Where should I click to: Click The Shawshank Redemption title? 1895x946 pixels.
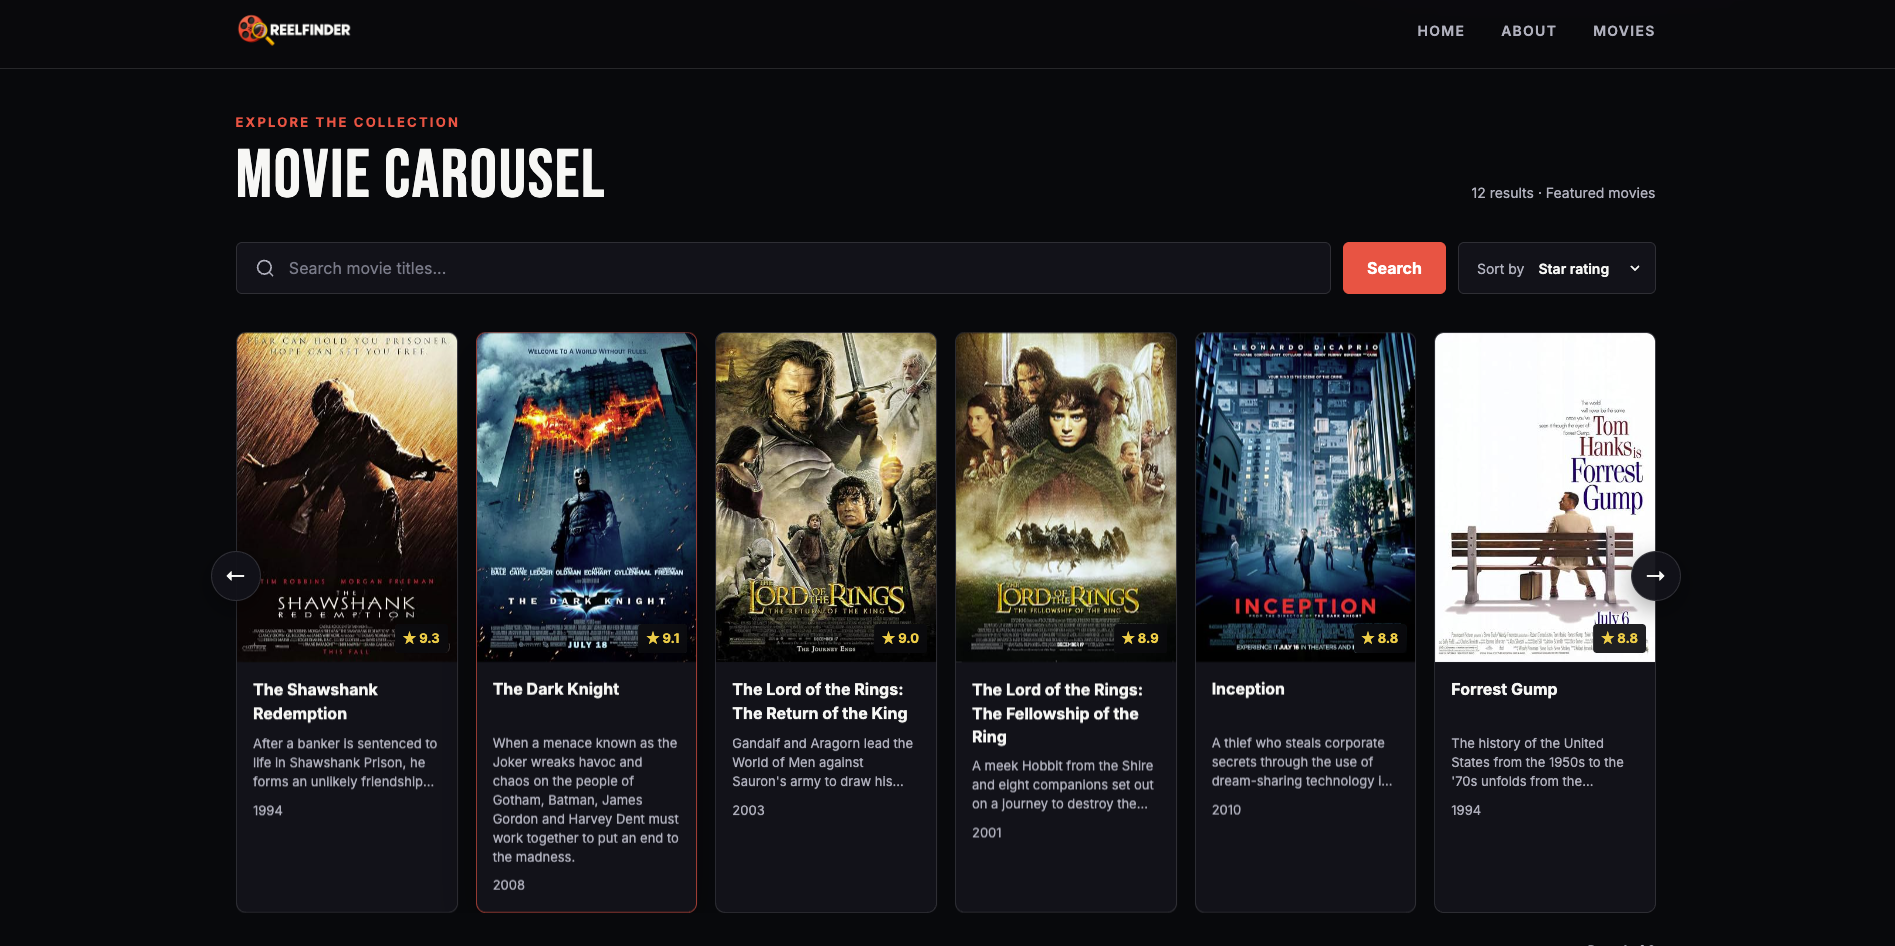click(x=315, y=702)
